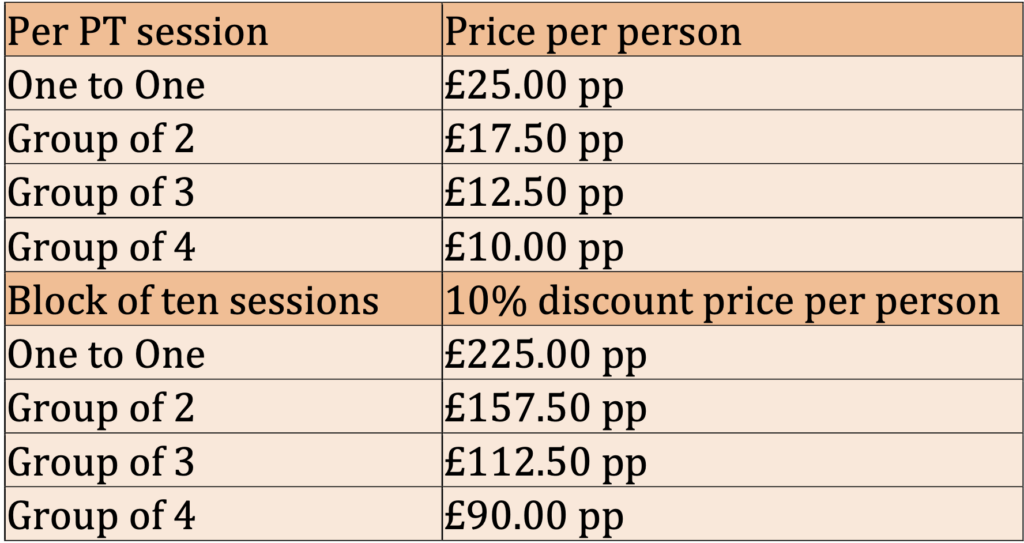
Task: Select the £157.50 pp price cell
Action: click(733, 405)
